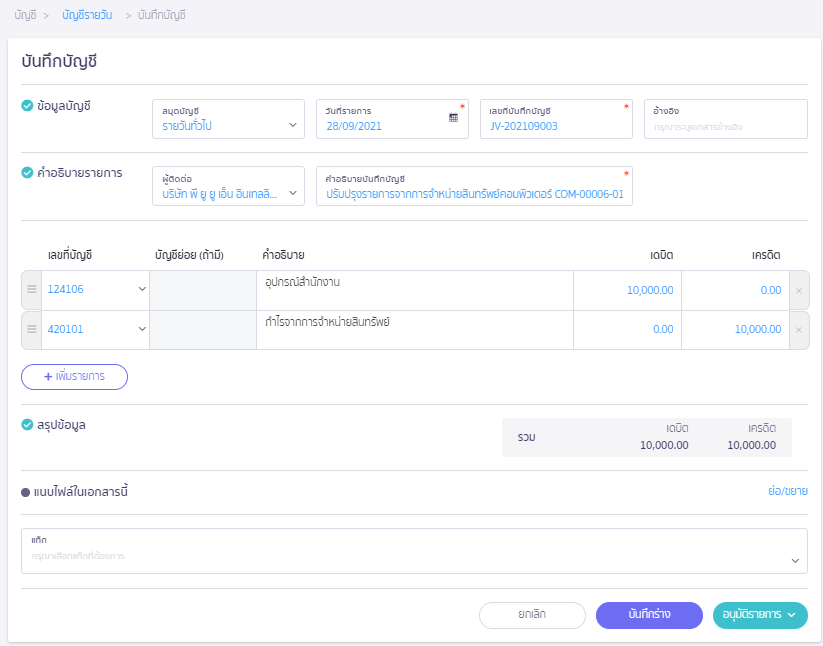Click the green check beside ข้อมูลบัญชี
This screenshot has height=646, width=823.
tap(27, 105)
